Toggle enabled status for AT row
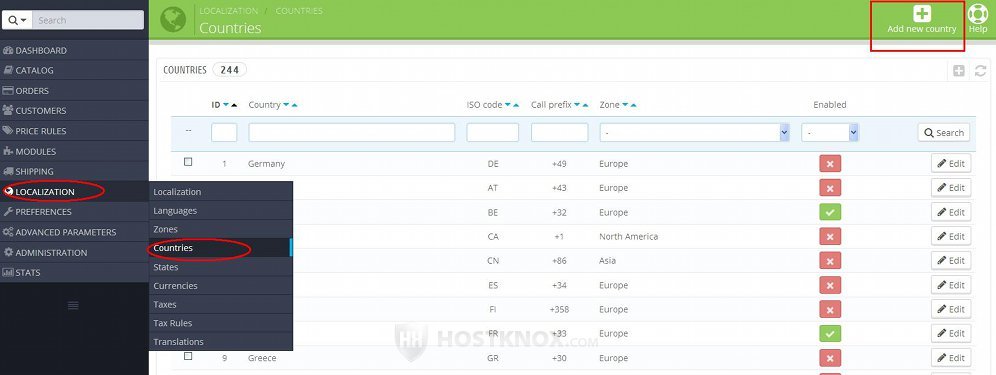The height and width of the screenshot is (375, 996). pyautogui.click(x=830, y=188)
